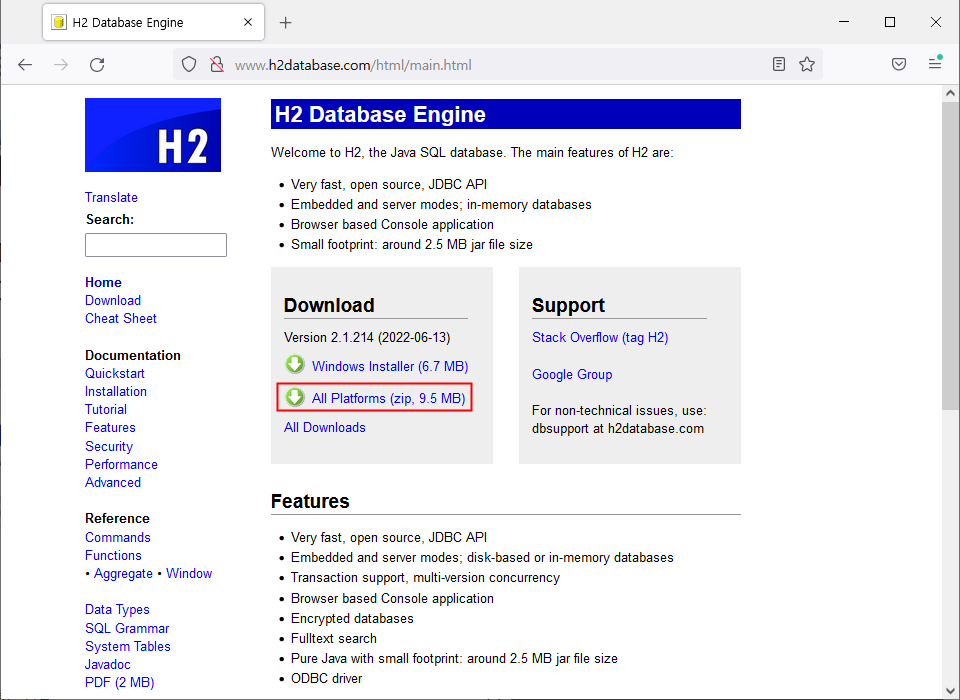The height and width of the screenshot is (700, 960).
Task: Go back using the browser back arrow
Action: tap(25, 65)
